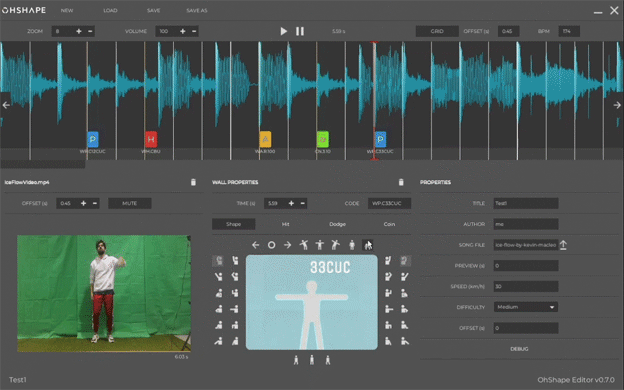
Task: Increase zoom with the plus button
Action: click(x=79, y=31)
